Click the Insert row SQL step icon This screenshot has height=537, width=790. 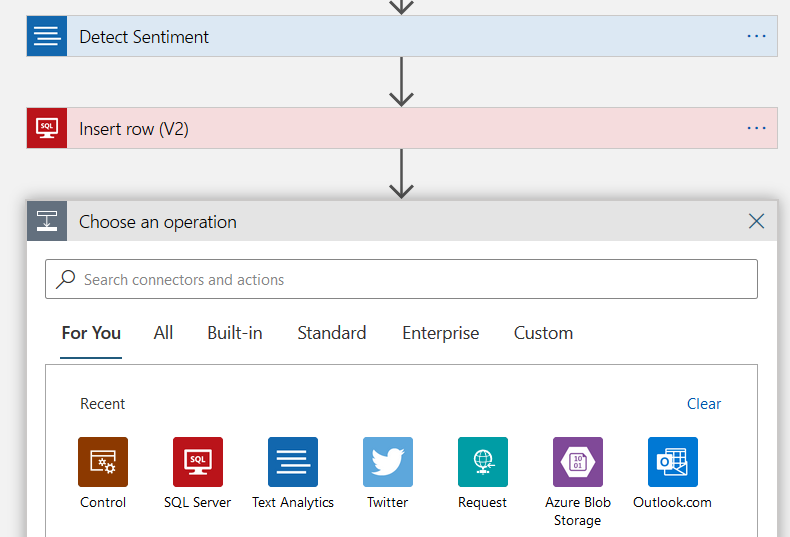tap(47, 128)
